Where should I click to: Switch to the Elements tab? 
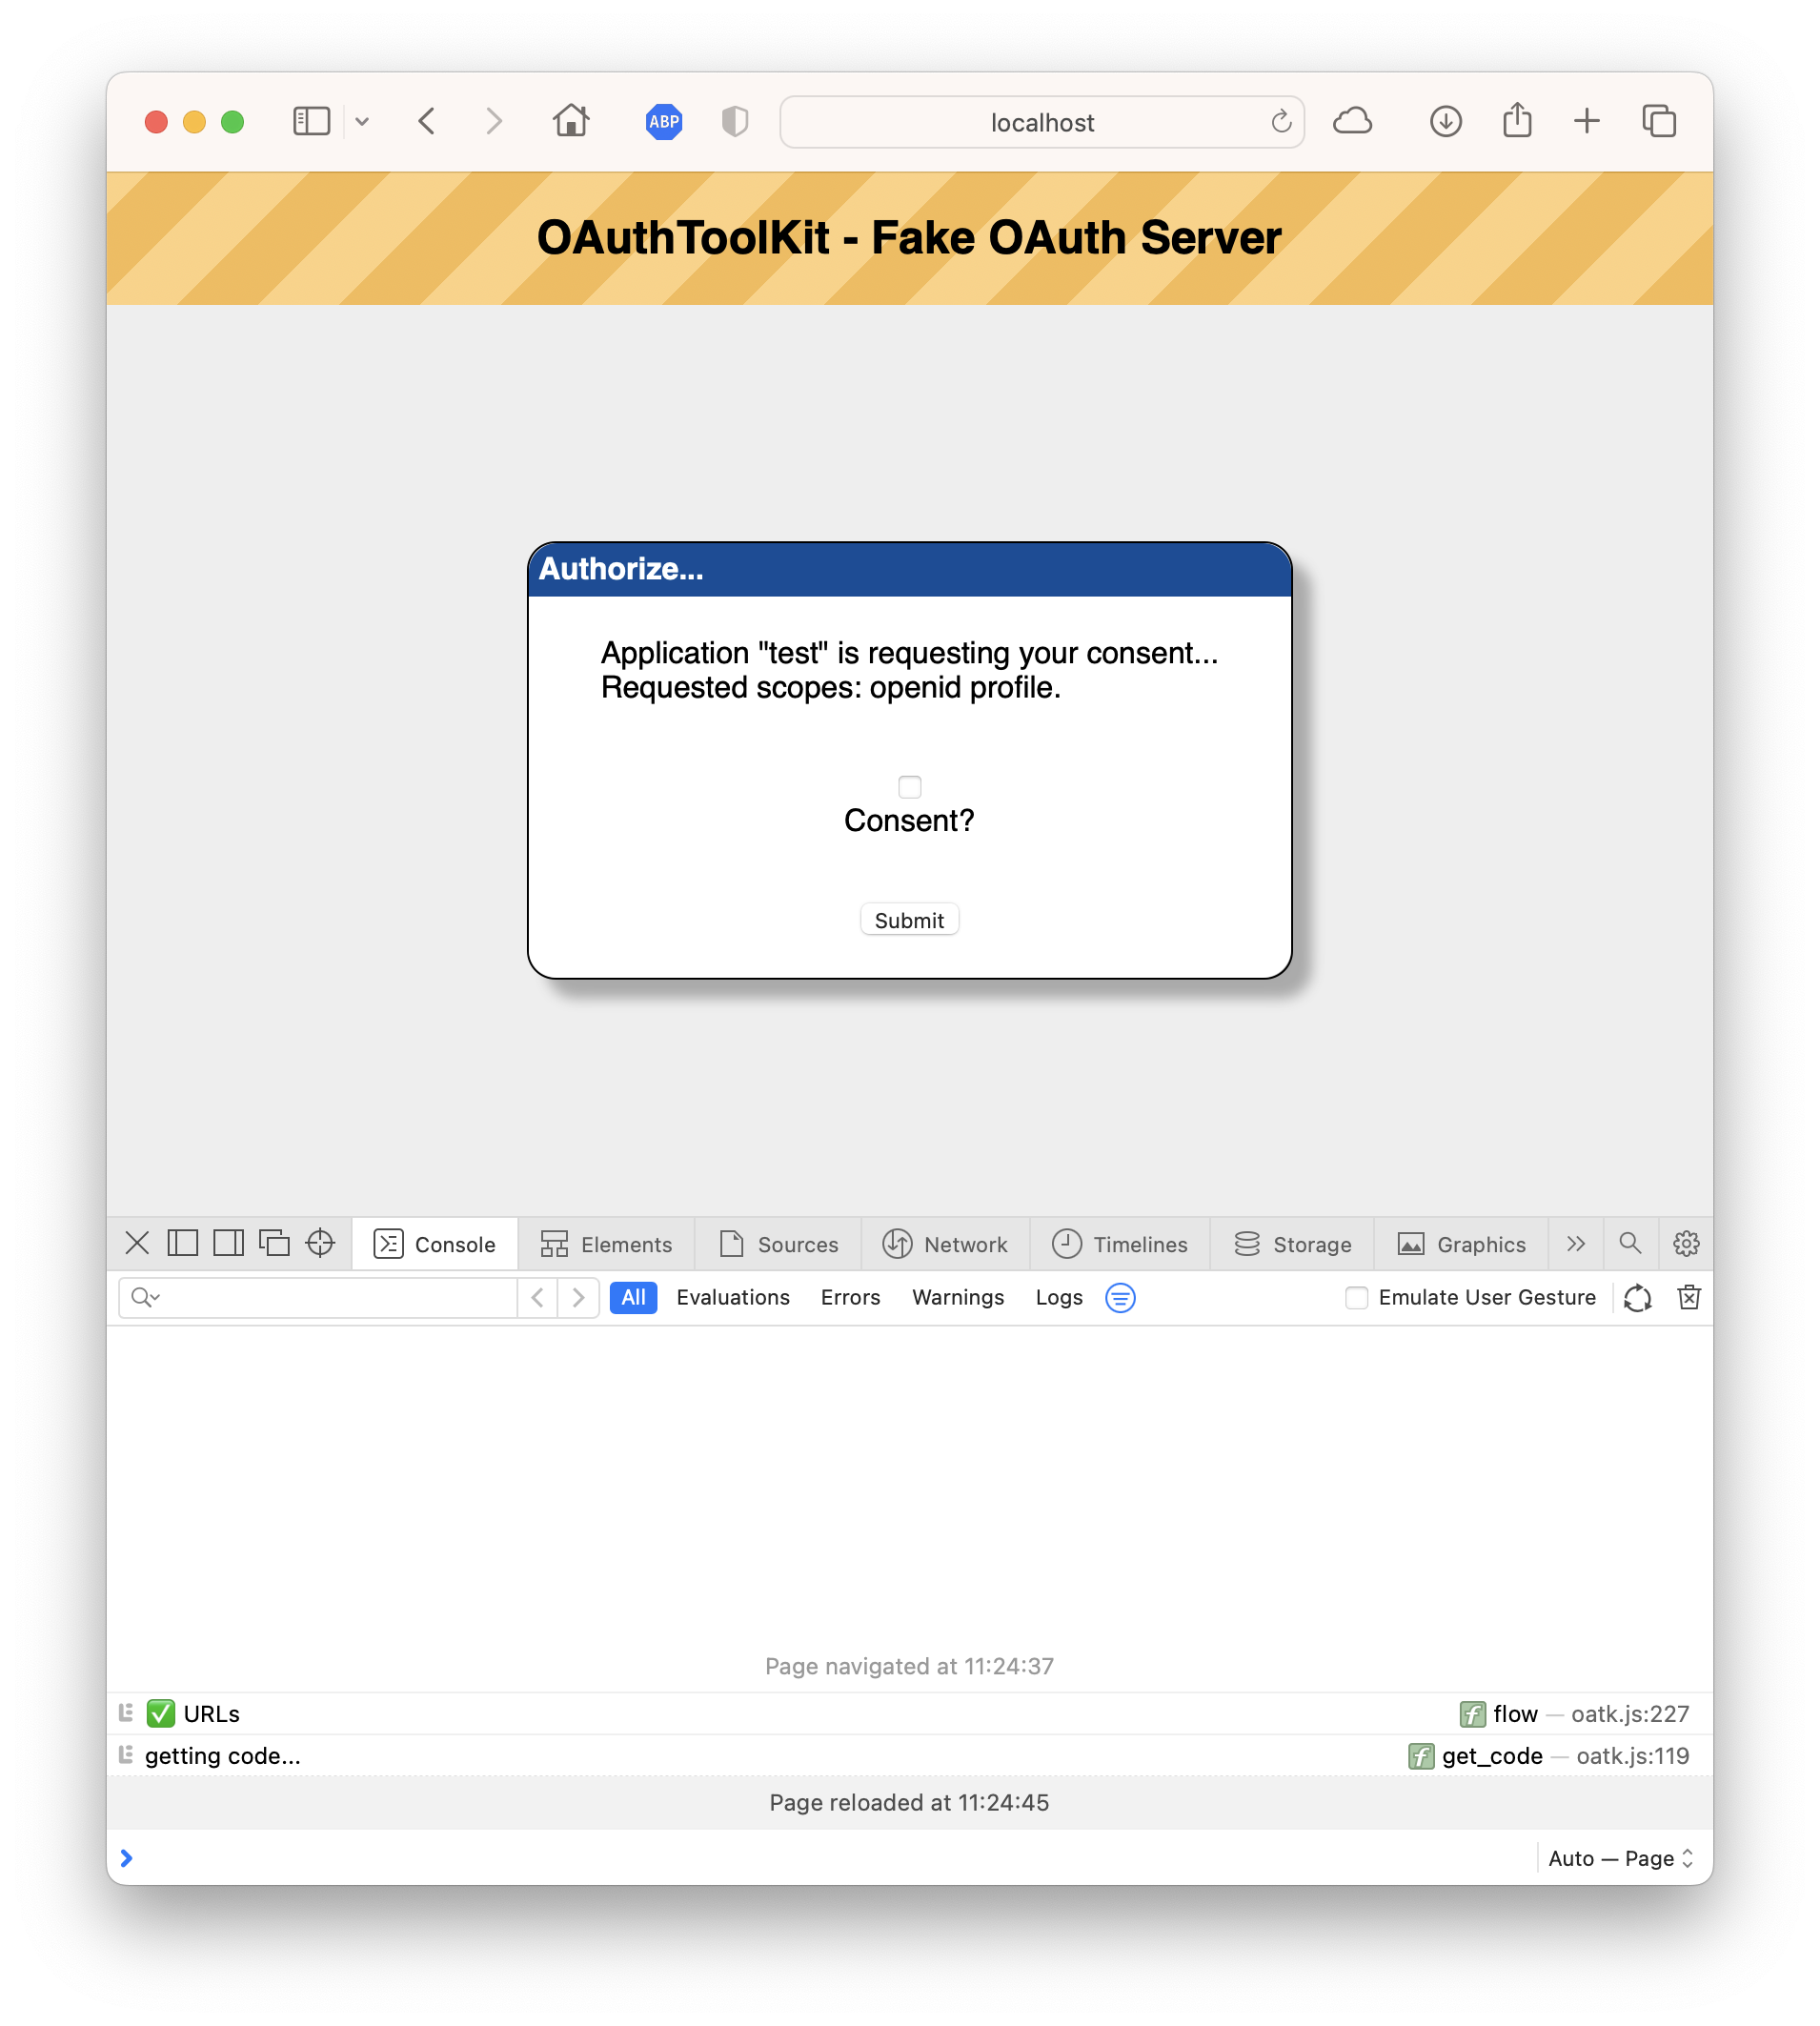[x=606, y=1243]
